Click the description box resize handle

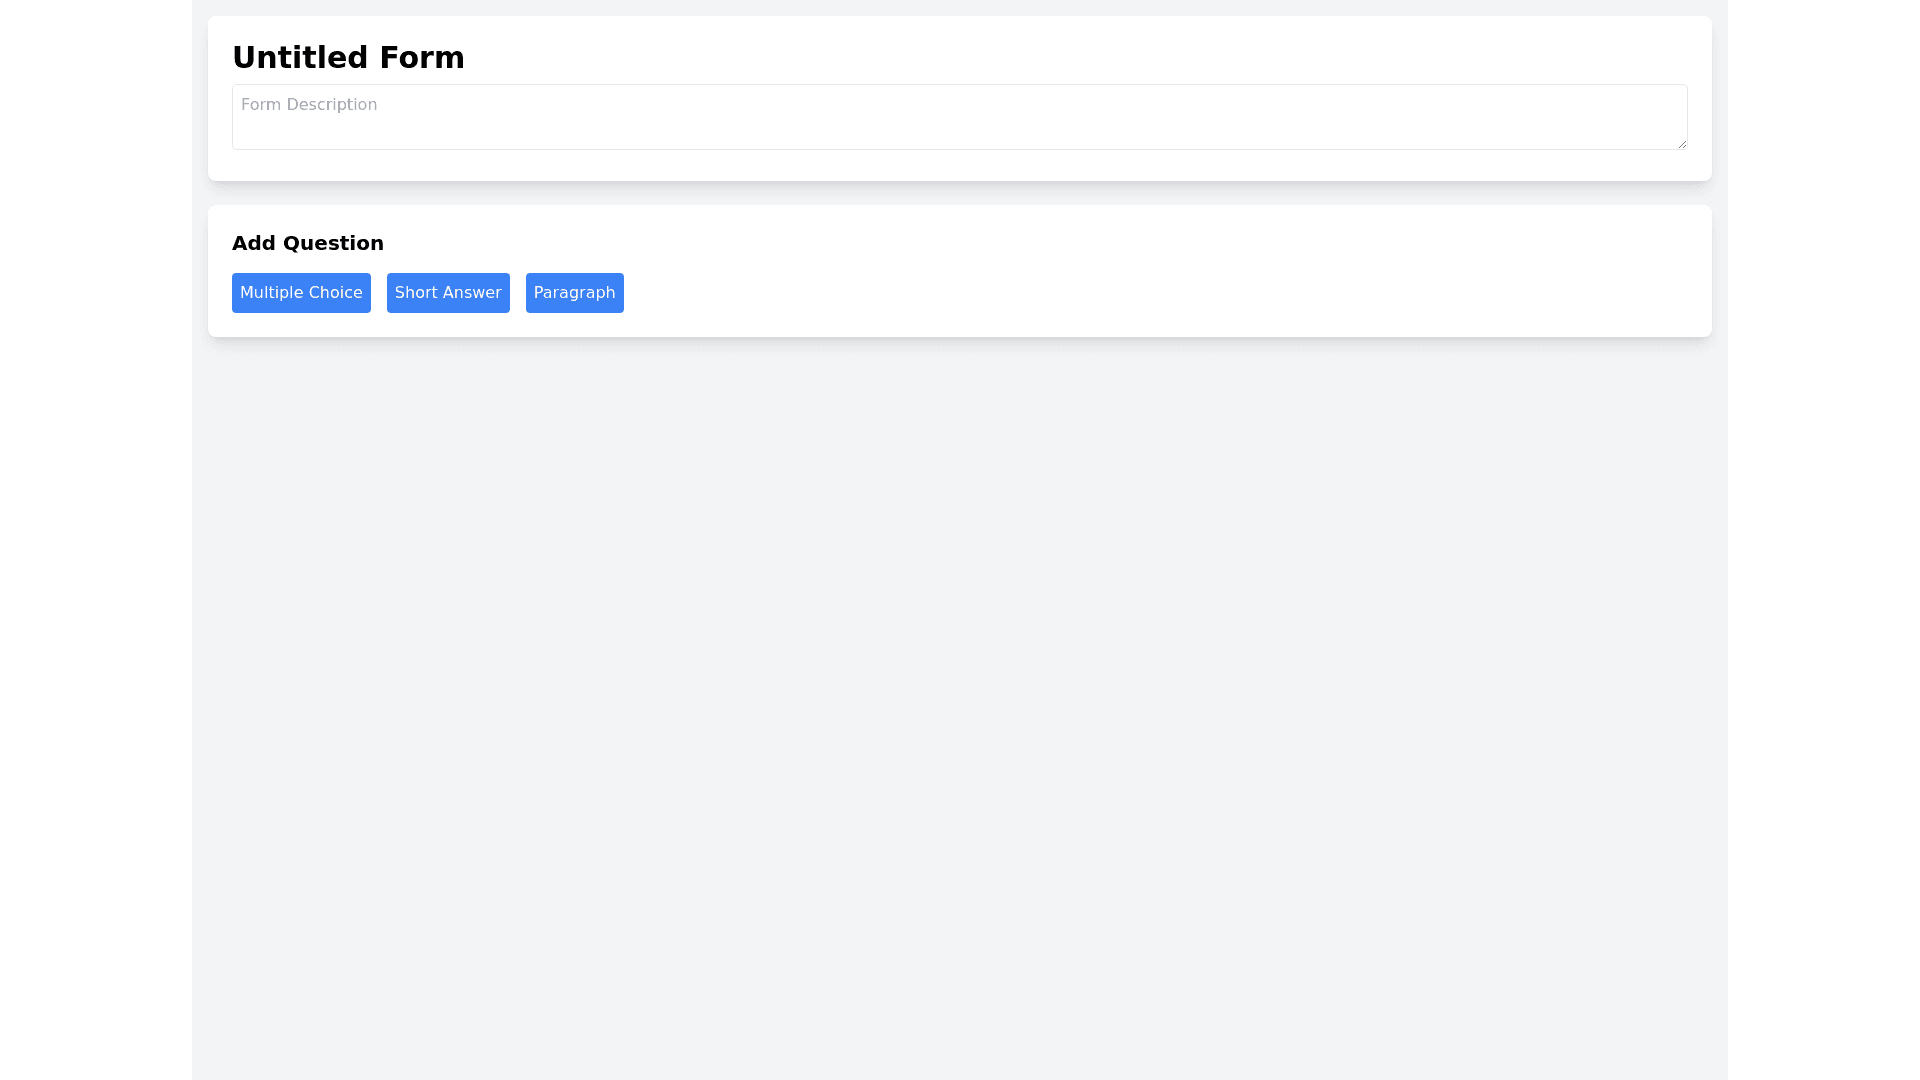pos(1682,144)
